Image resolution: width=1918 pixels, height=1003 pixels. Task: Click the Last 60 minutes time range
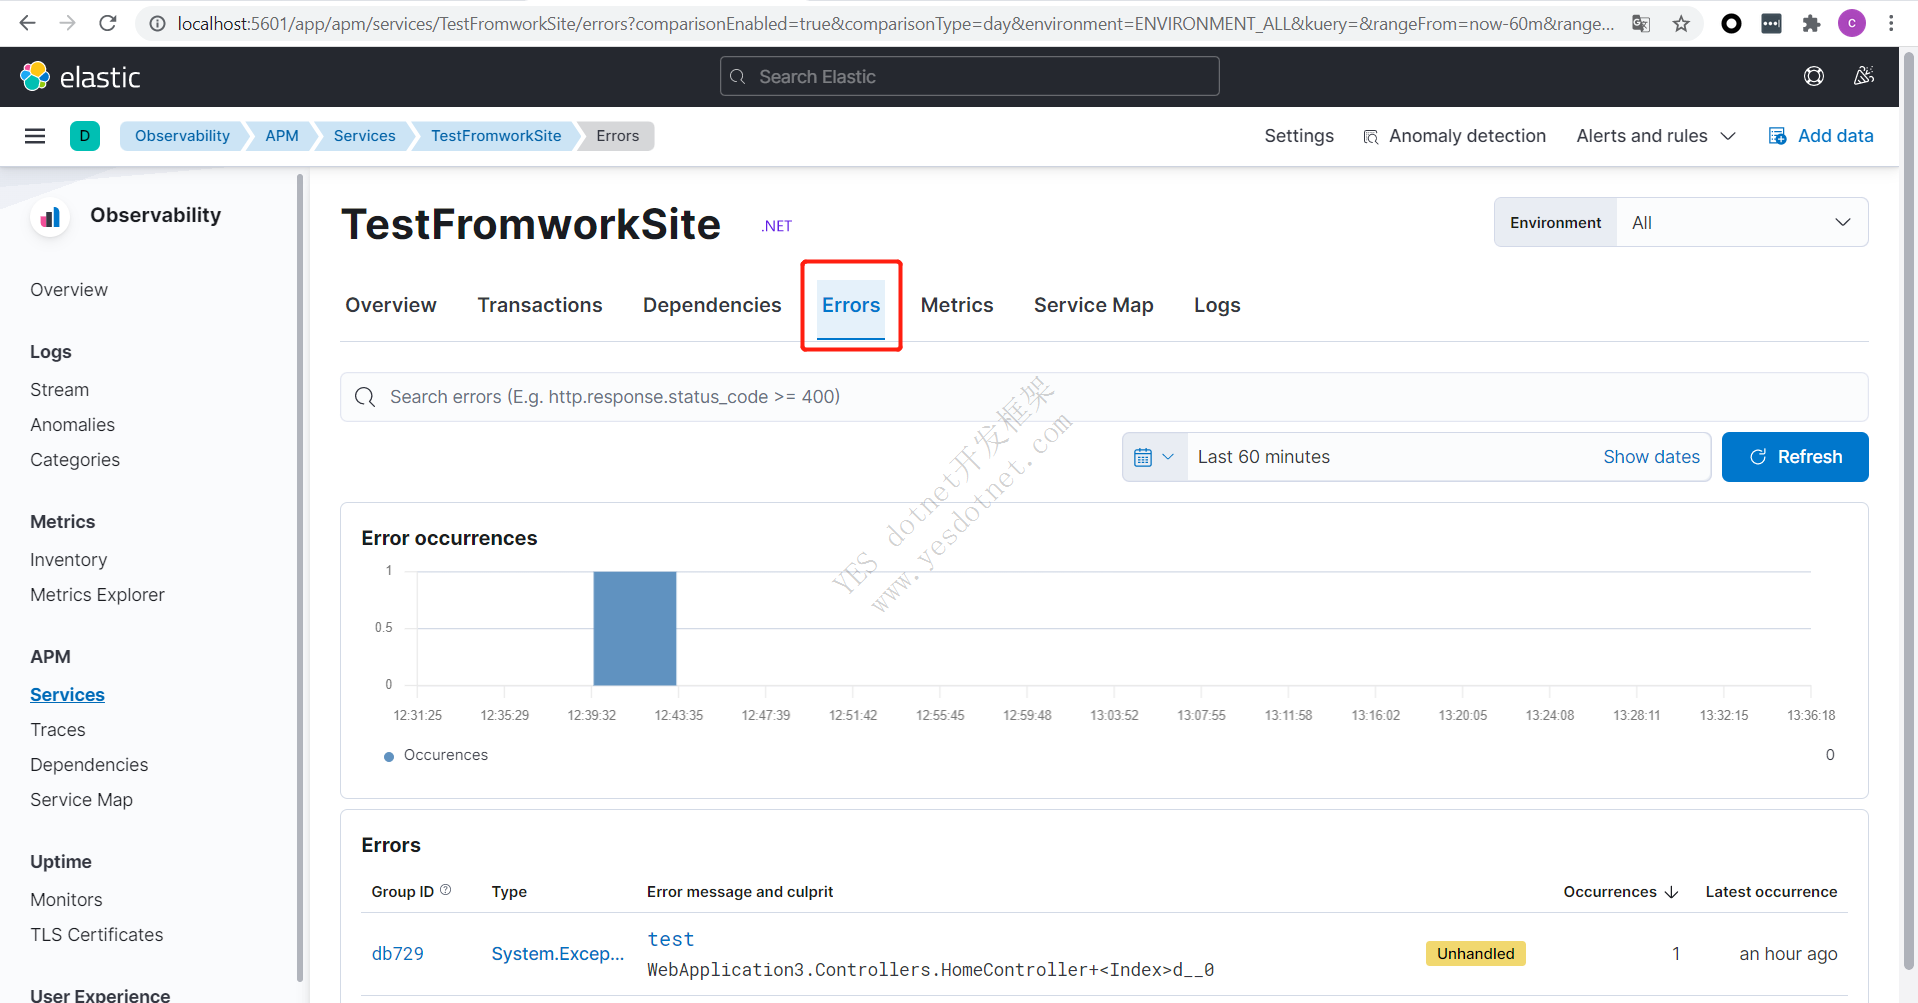tap(1264, 457)
